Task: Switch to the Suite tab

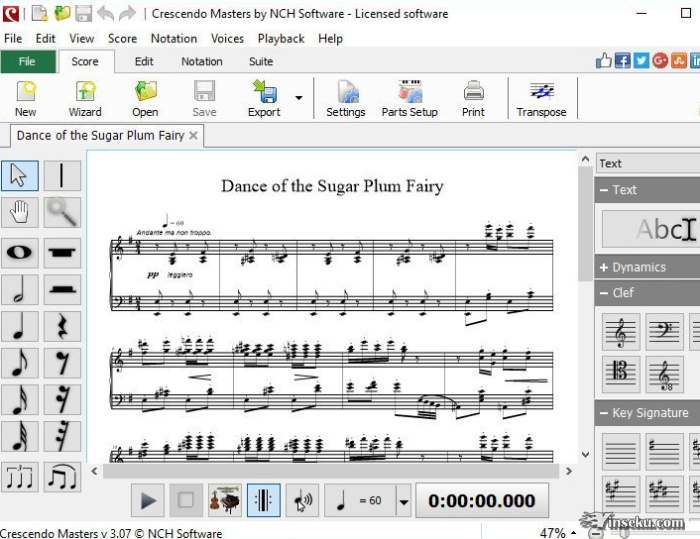Action: [261, 61]
